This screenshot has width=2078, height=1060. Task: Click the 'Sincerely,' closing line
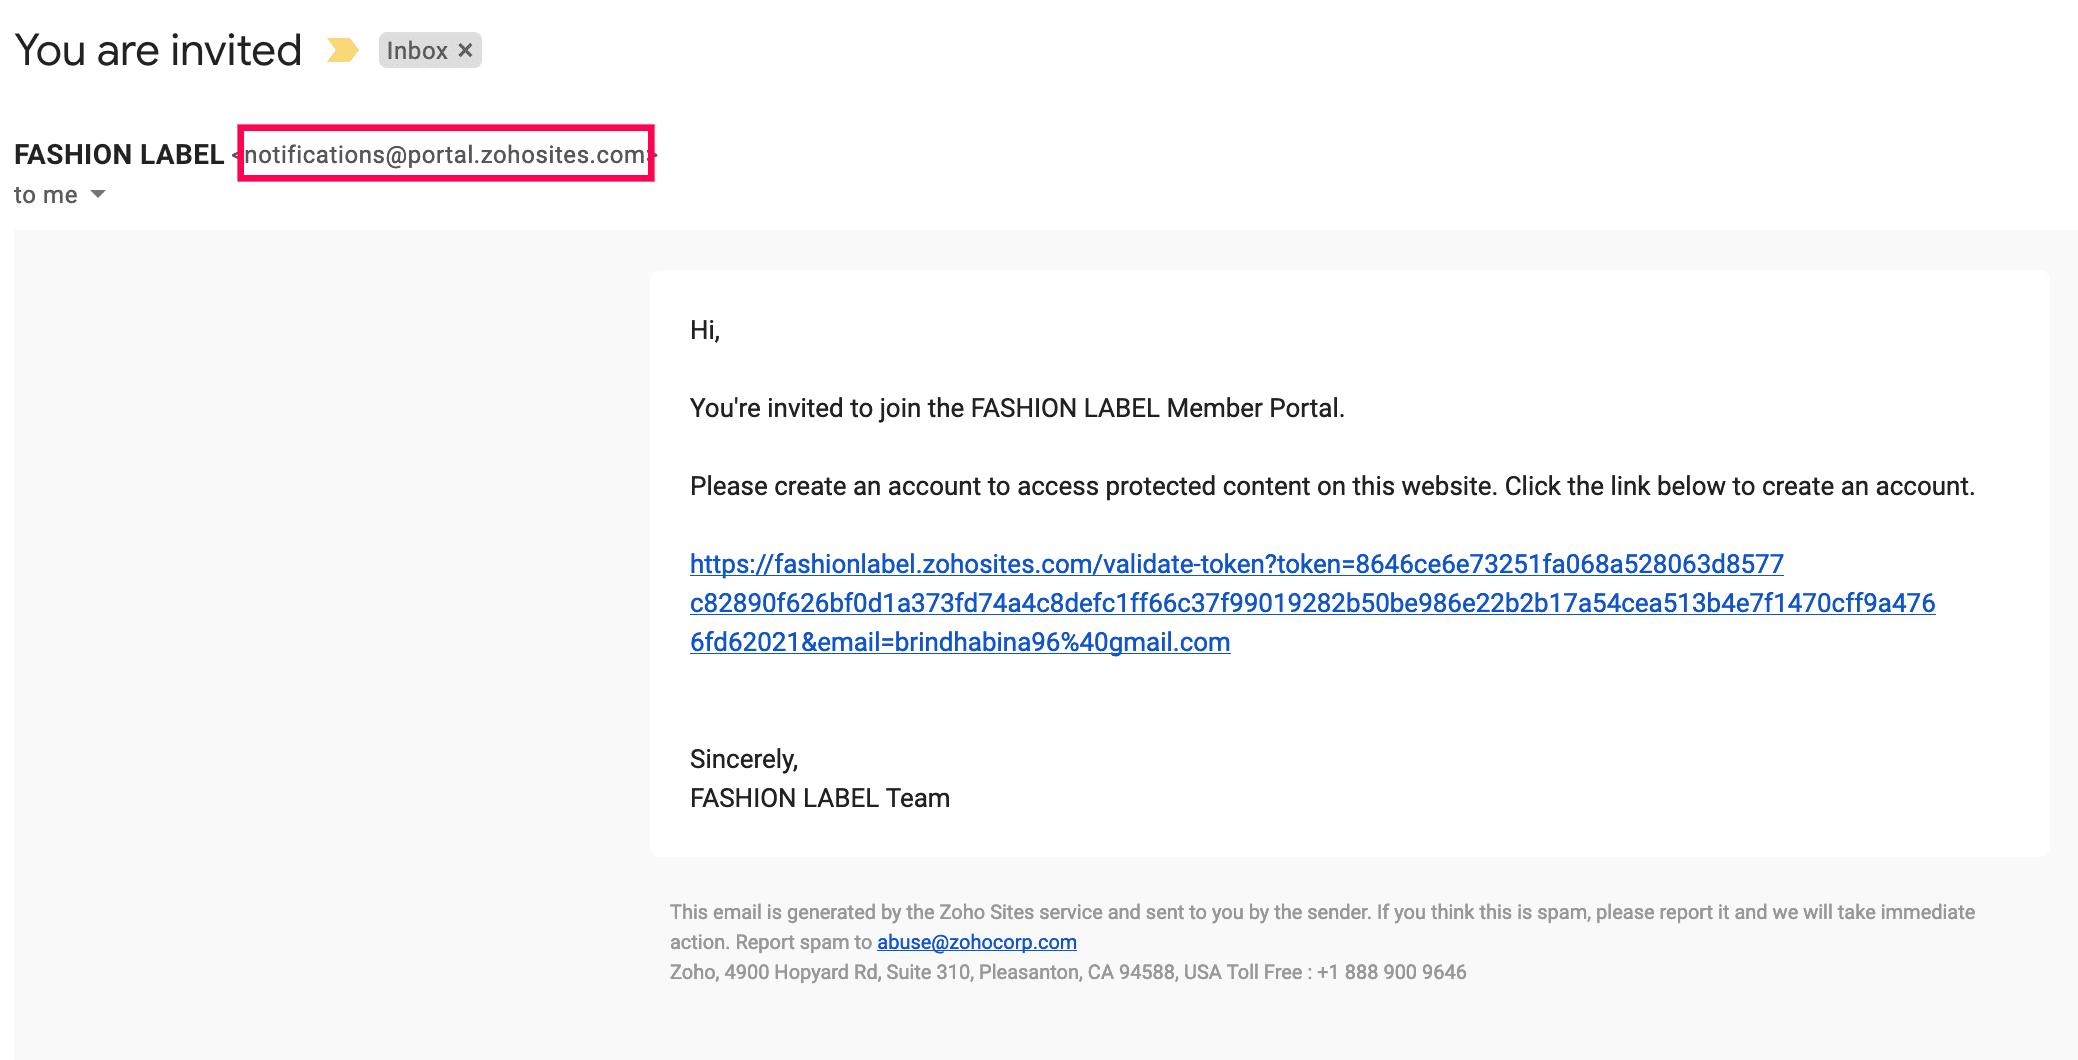click(x=743, y=759)
